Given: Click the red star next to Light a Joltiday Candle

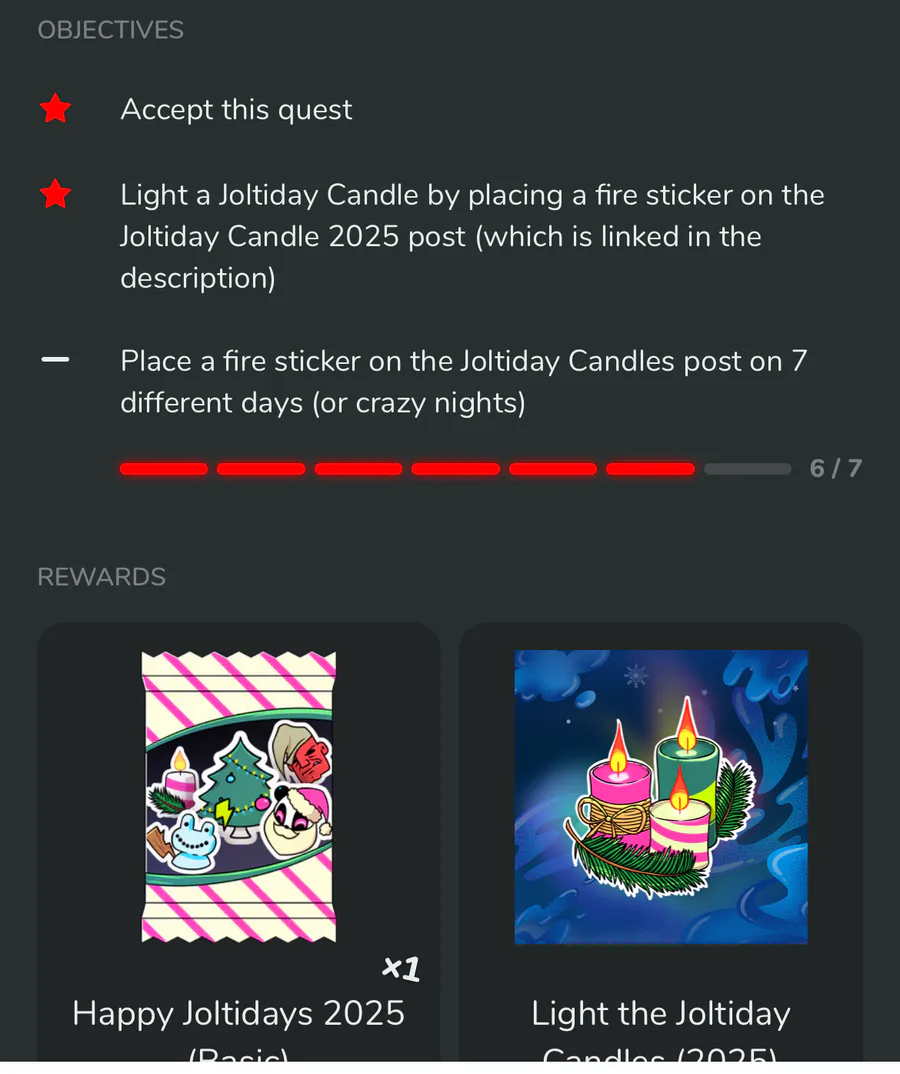Looking at the screenshot, I should pos(55,194).
